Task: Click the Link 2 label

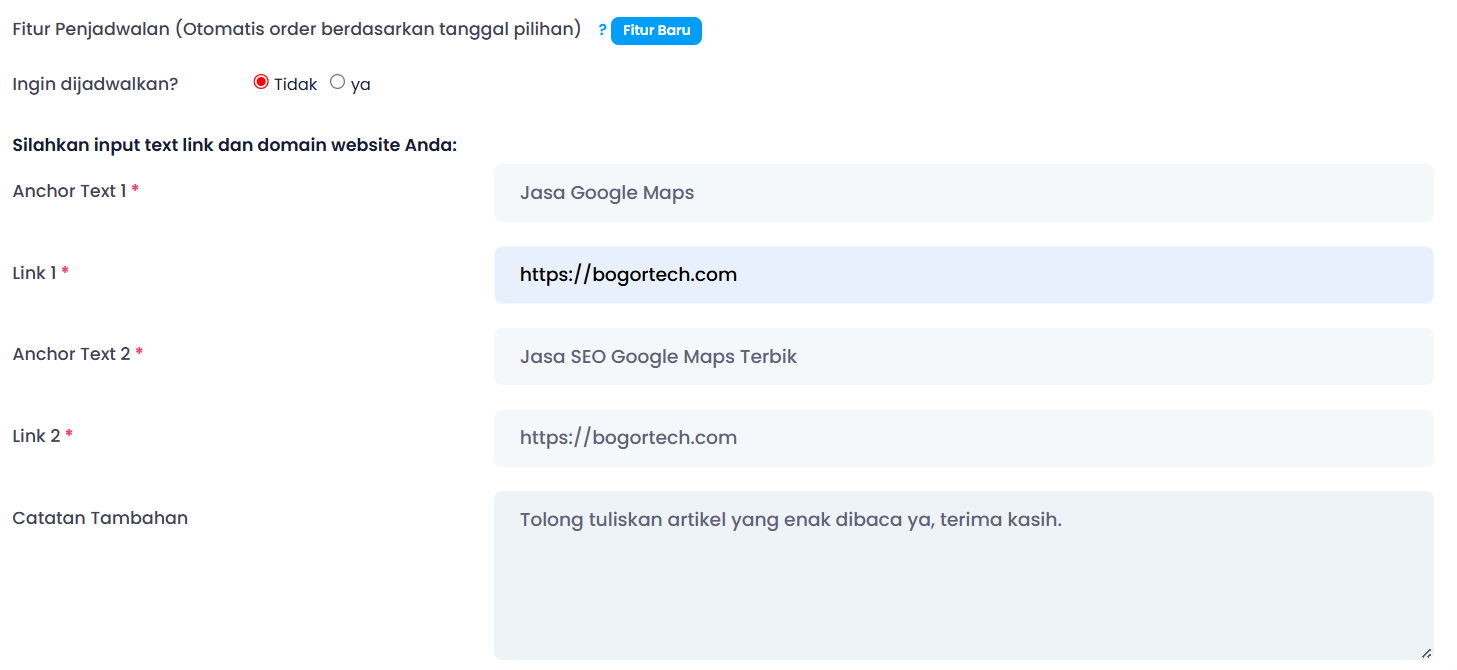Action: click(x=43, y=436)
